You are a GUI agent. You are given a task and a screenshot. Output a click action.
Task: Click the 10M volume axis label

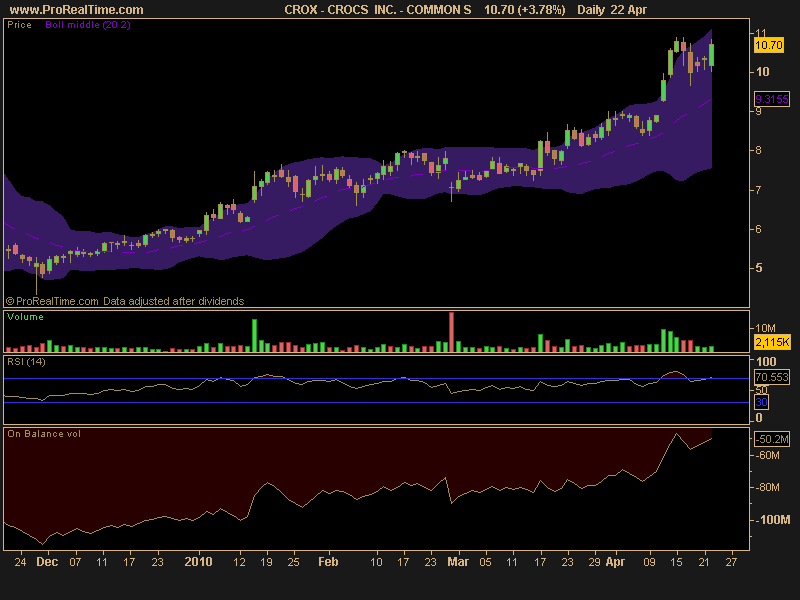766,328
